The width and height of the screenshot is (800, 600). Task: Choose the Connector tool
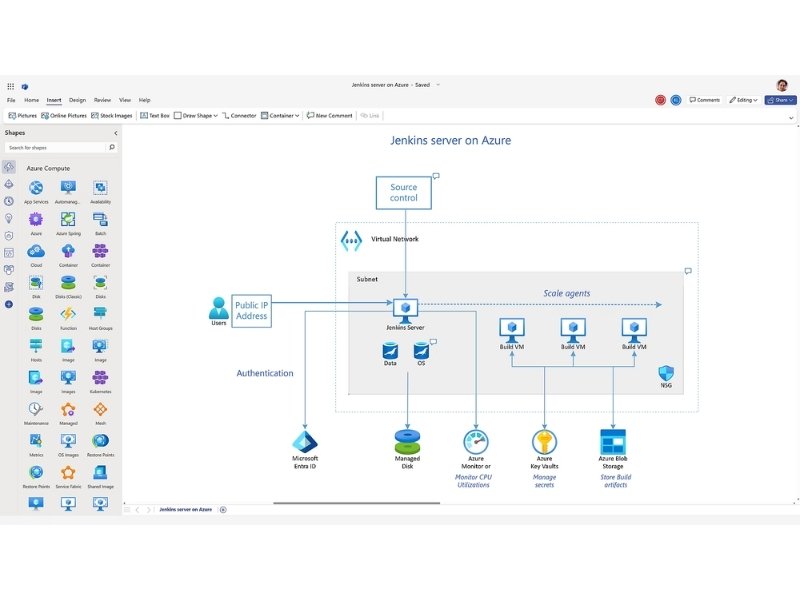[x=239, y=116]
